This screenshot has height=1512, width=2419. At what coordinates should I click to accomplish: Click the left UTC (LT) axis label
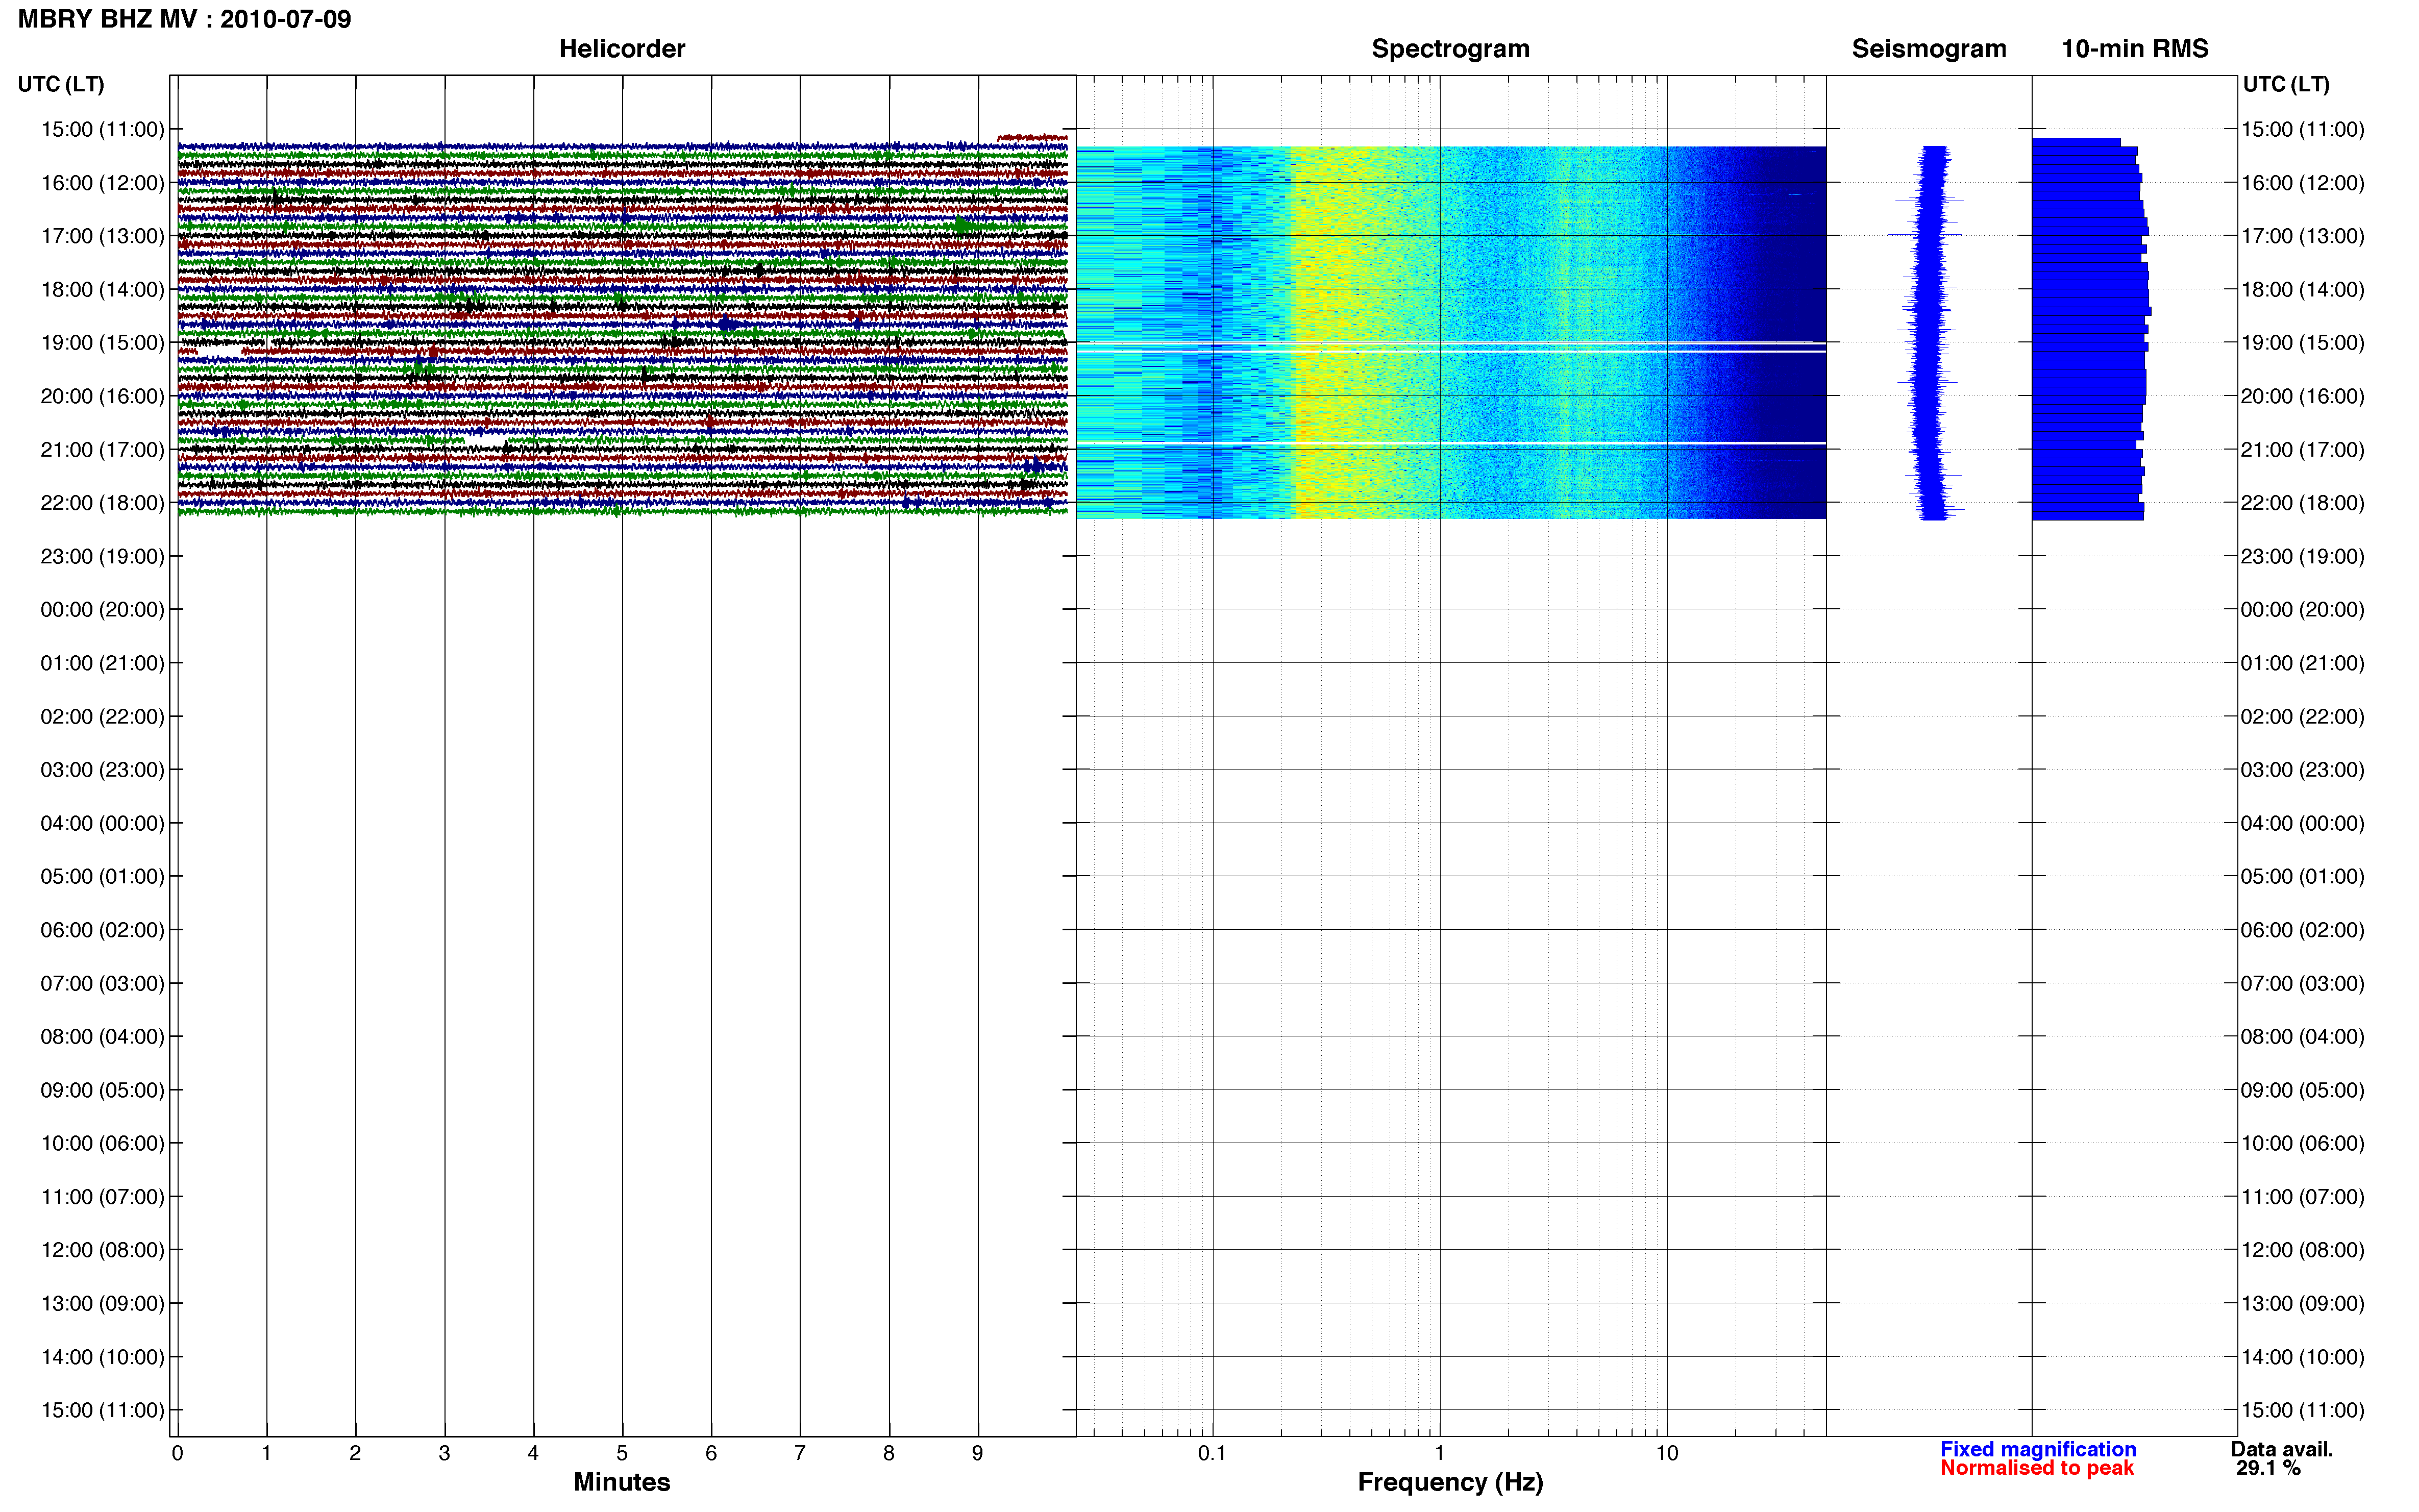[61, 84]
